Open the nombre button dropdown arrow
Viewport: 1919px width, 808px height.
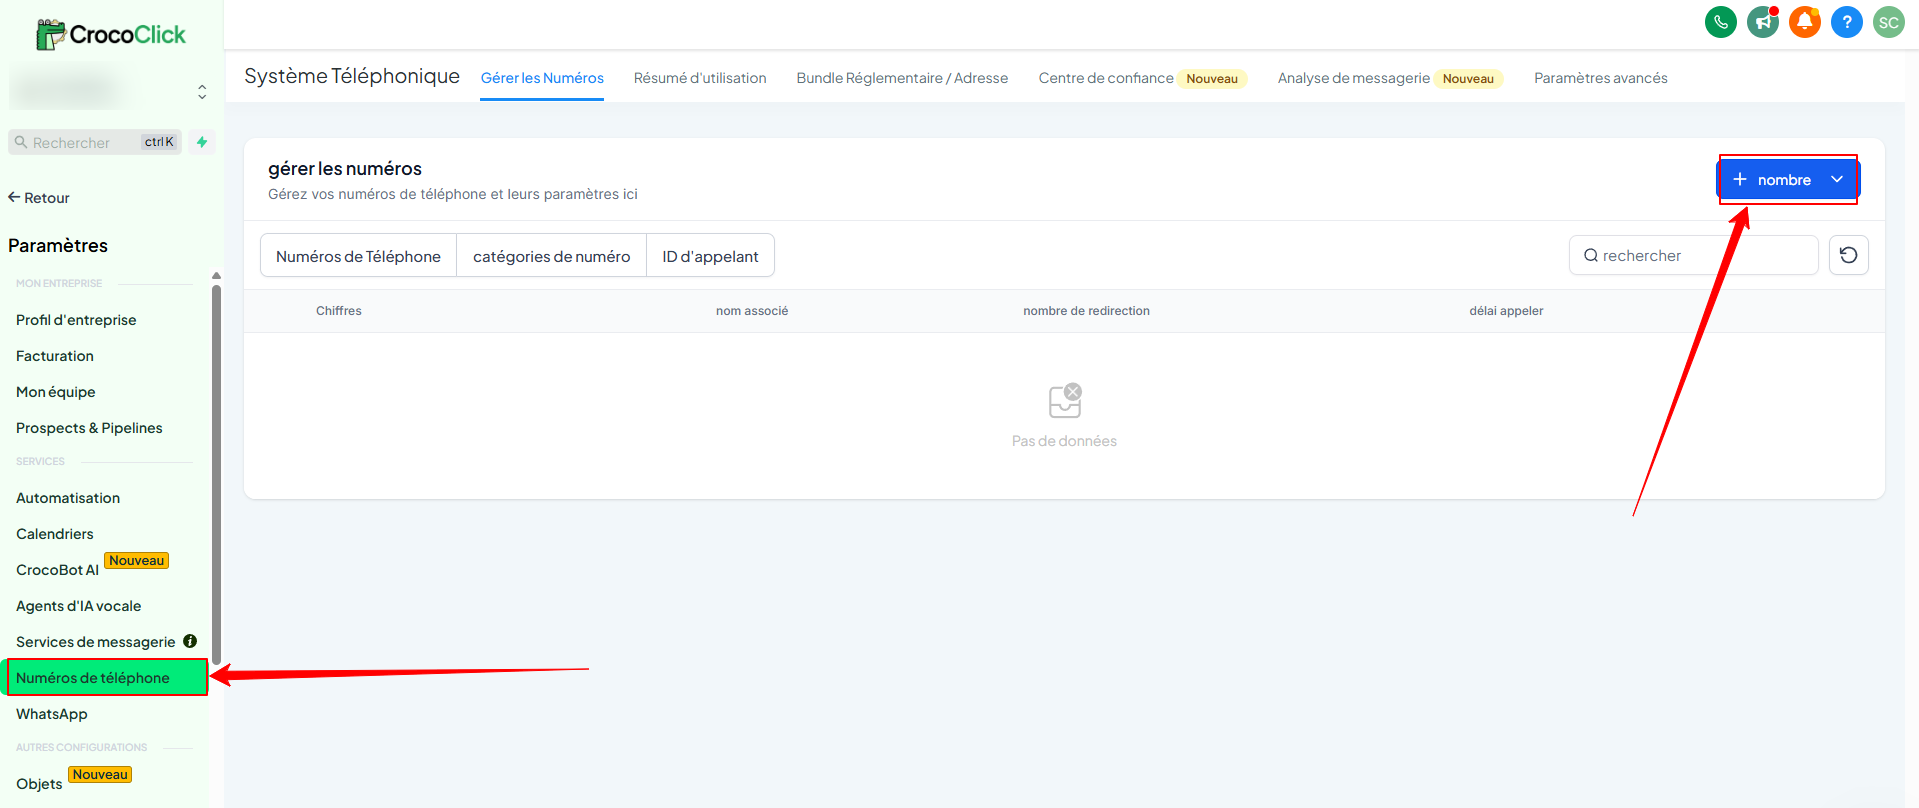1837,180
